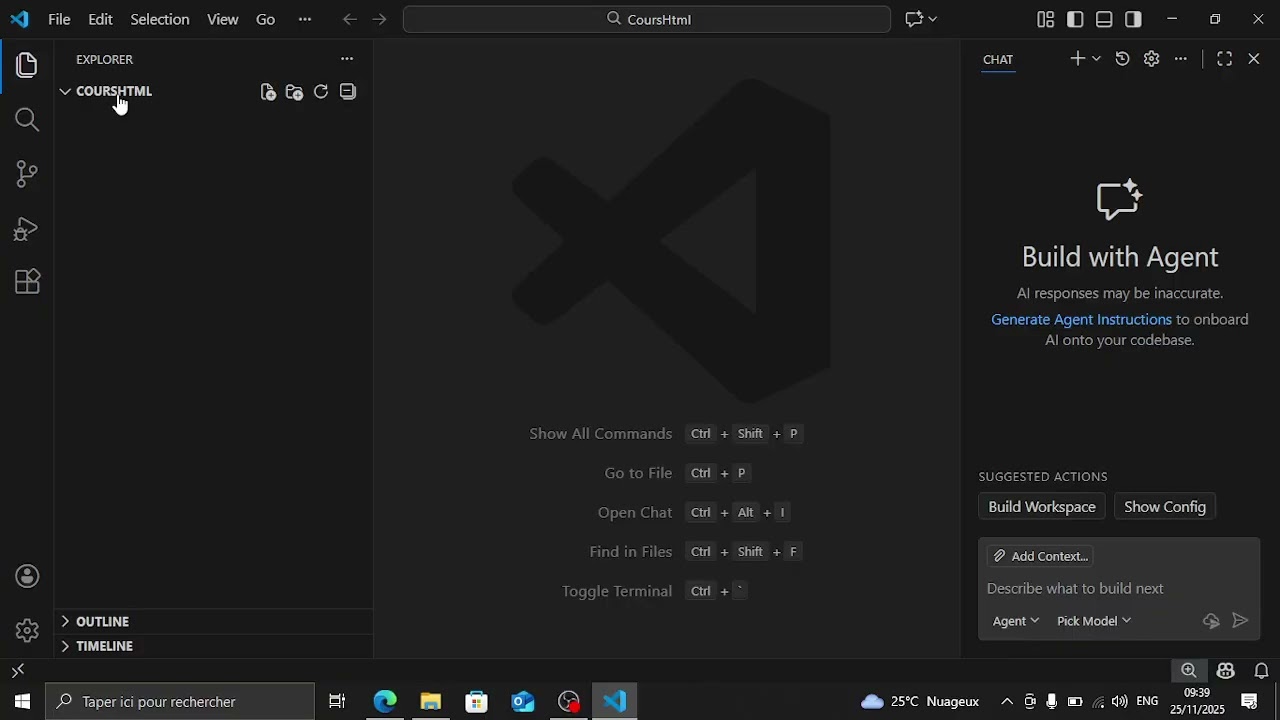Show more menus via title bar ellipsis
This screenshot has height=720, width=1280.
pyautogui.click(x=305, y=19)
